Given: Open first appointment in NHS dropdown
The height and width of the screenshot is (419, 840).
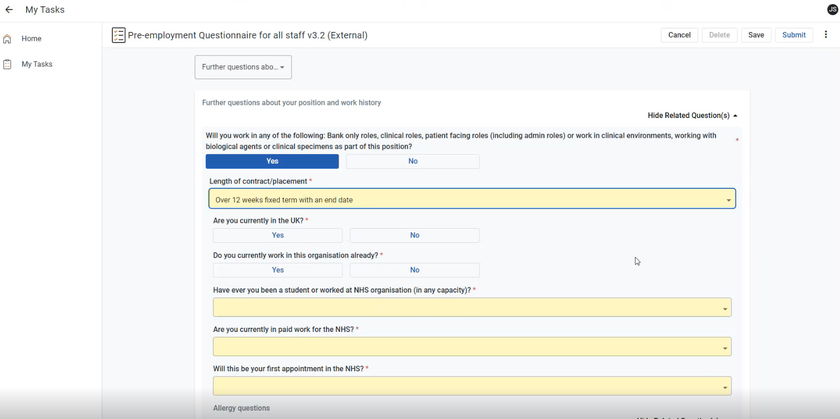Looking at the screenshot, I should pyautogui.click(x=472, y=386).
